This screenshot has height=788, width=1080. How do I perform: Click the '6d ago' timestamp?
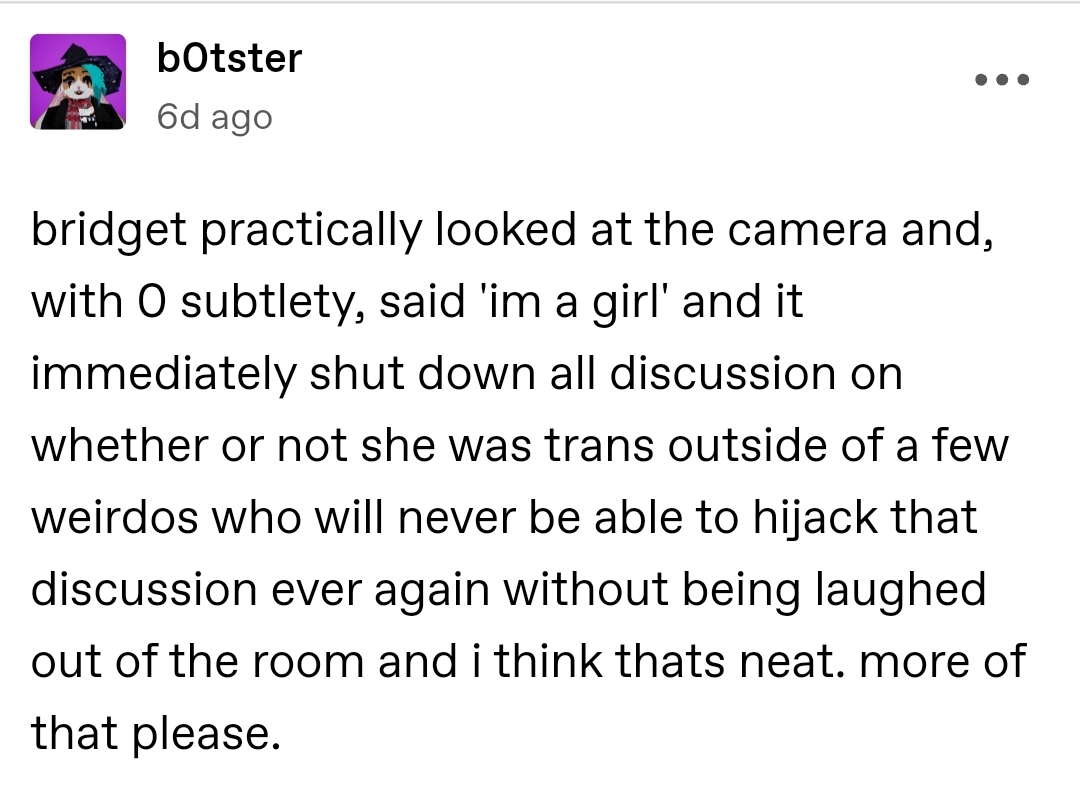(x=214, y=117)
